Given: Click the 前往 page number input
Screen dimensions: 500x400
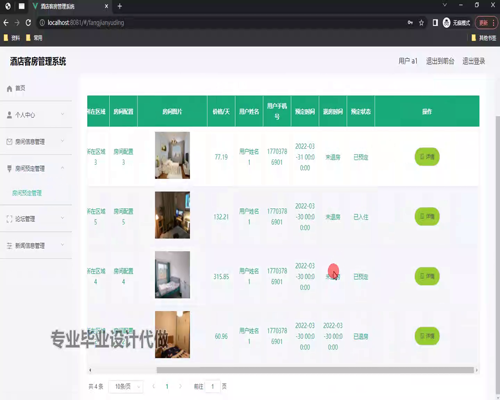Looking at the screenshot, I should coord(212,387).
